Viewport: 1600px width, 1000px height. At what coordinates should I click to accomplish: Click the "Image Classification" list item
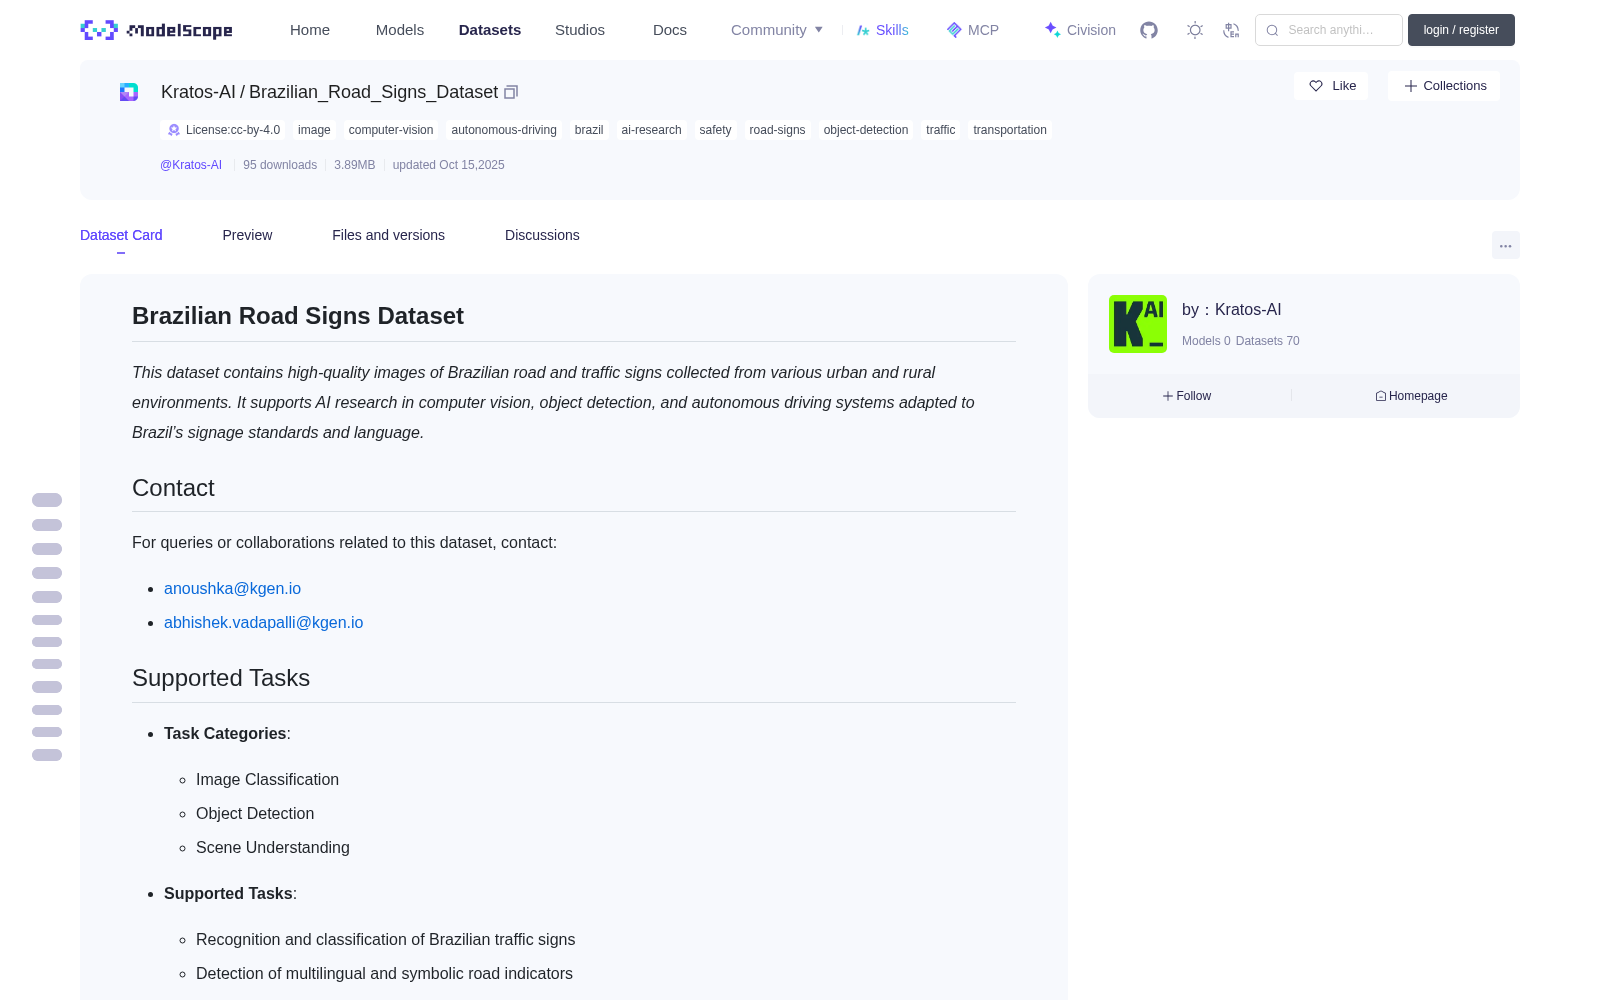click(267, 780)
